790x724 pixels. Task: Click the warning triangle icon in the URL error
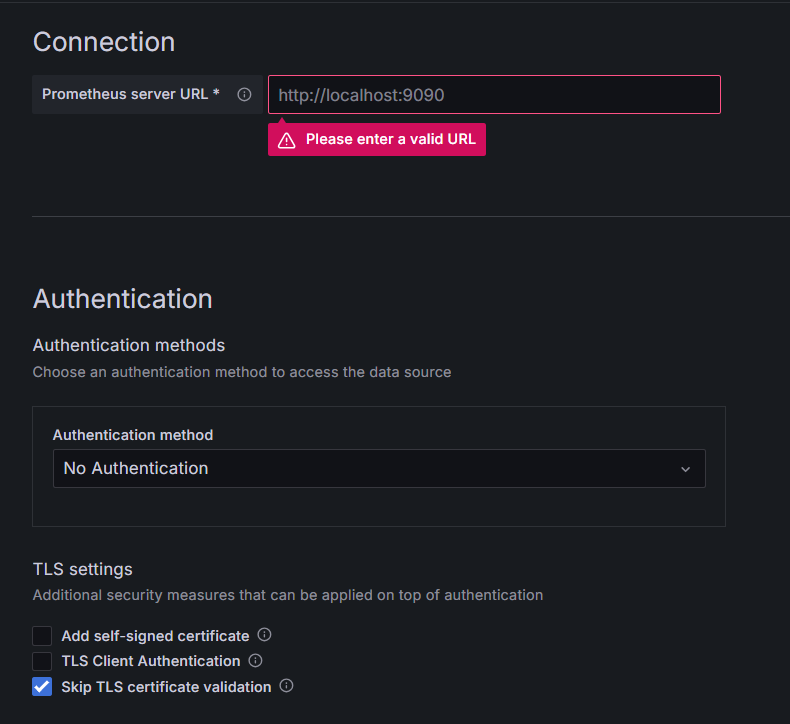pyautogui.click(x=287, y=140)
